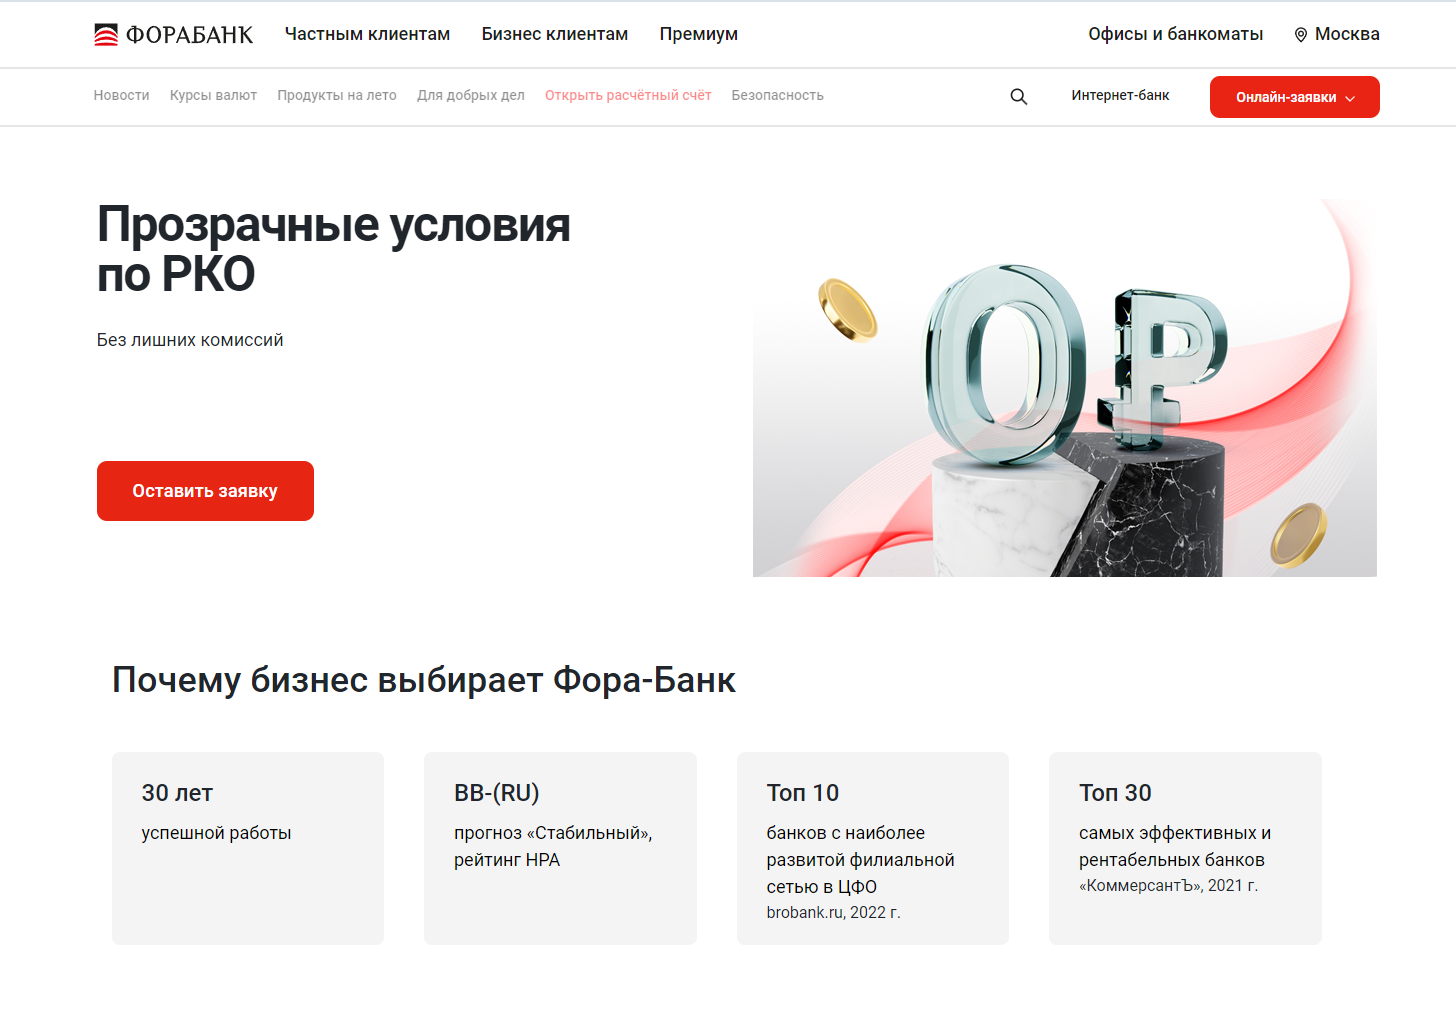Image resolution: width=1456 pixels, height=1036 pixels.
Task: Select the Топ 10 info card
Action: click(872, 848)
